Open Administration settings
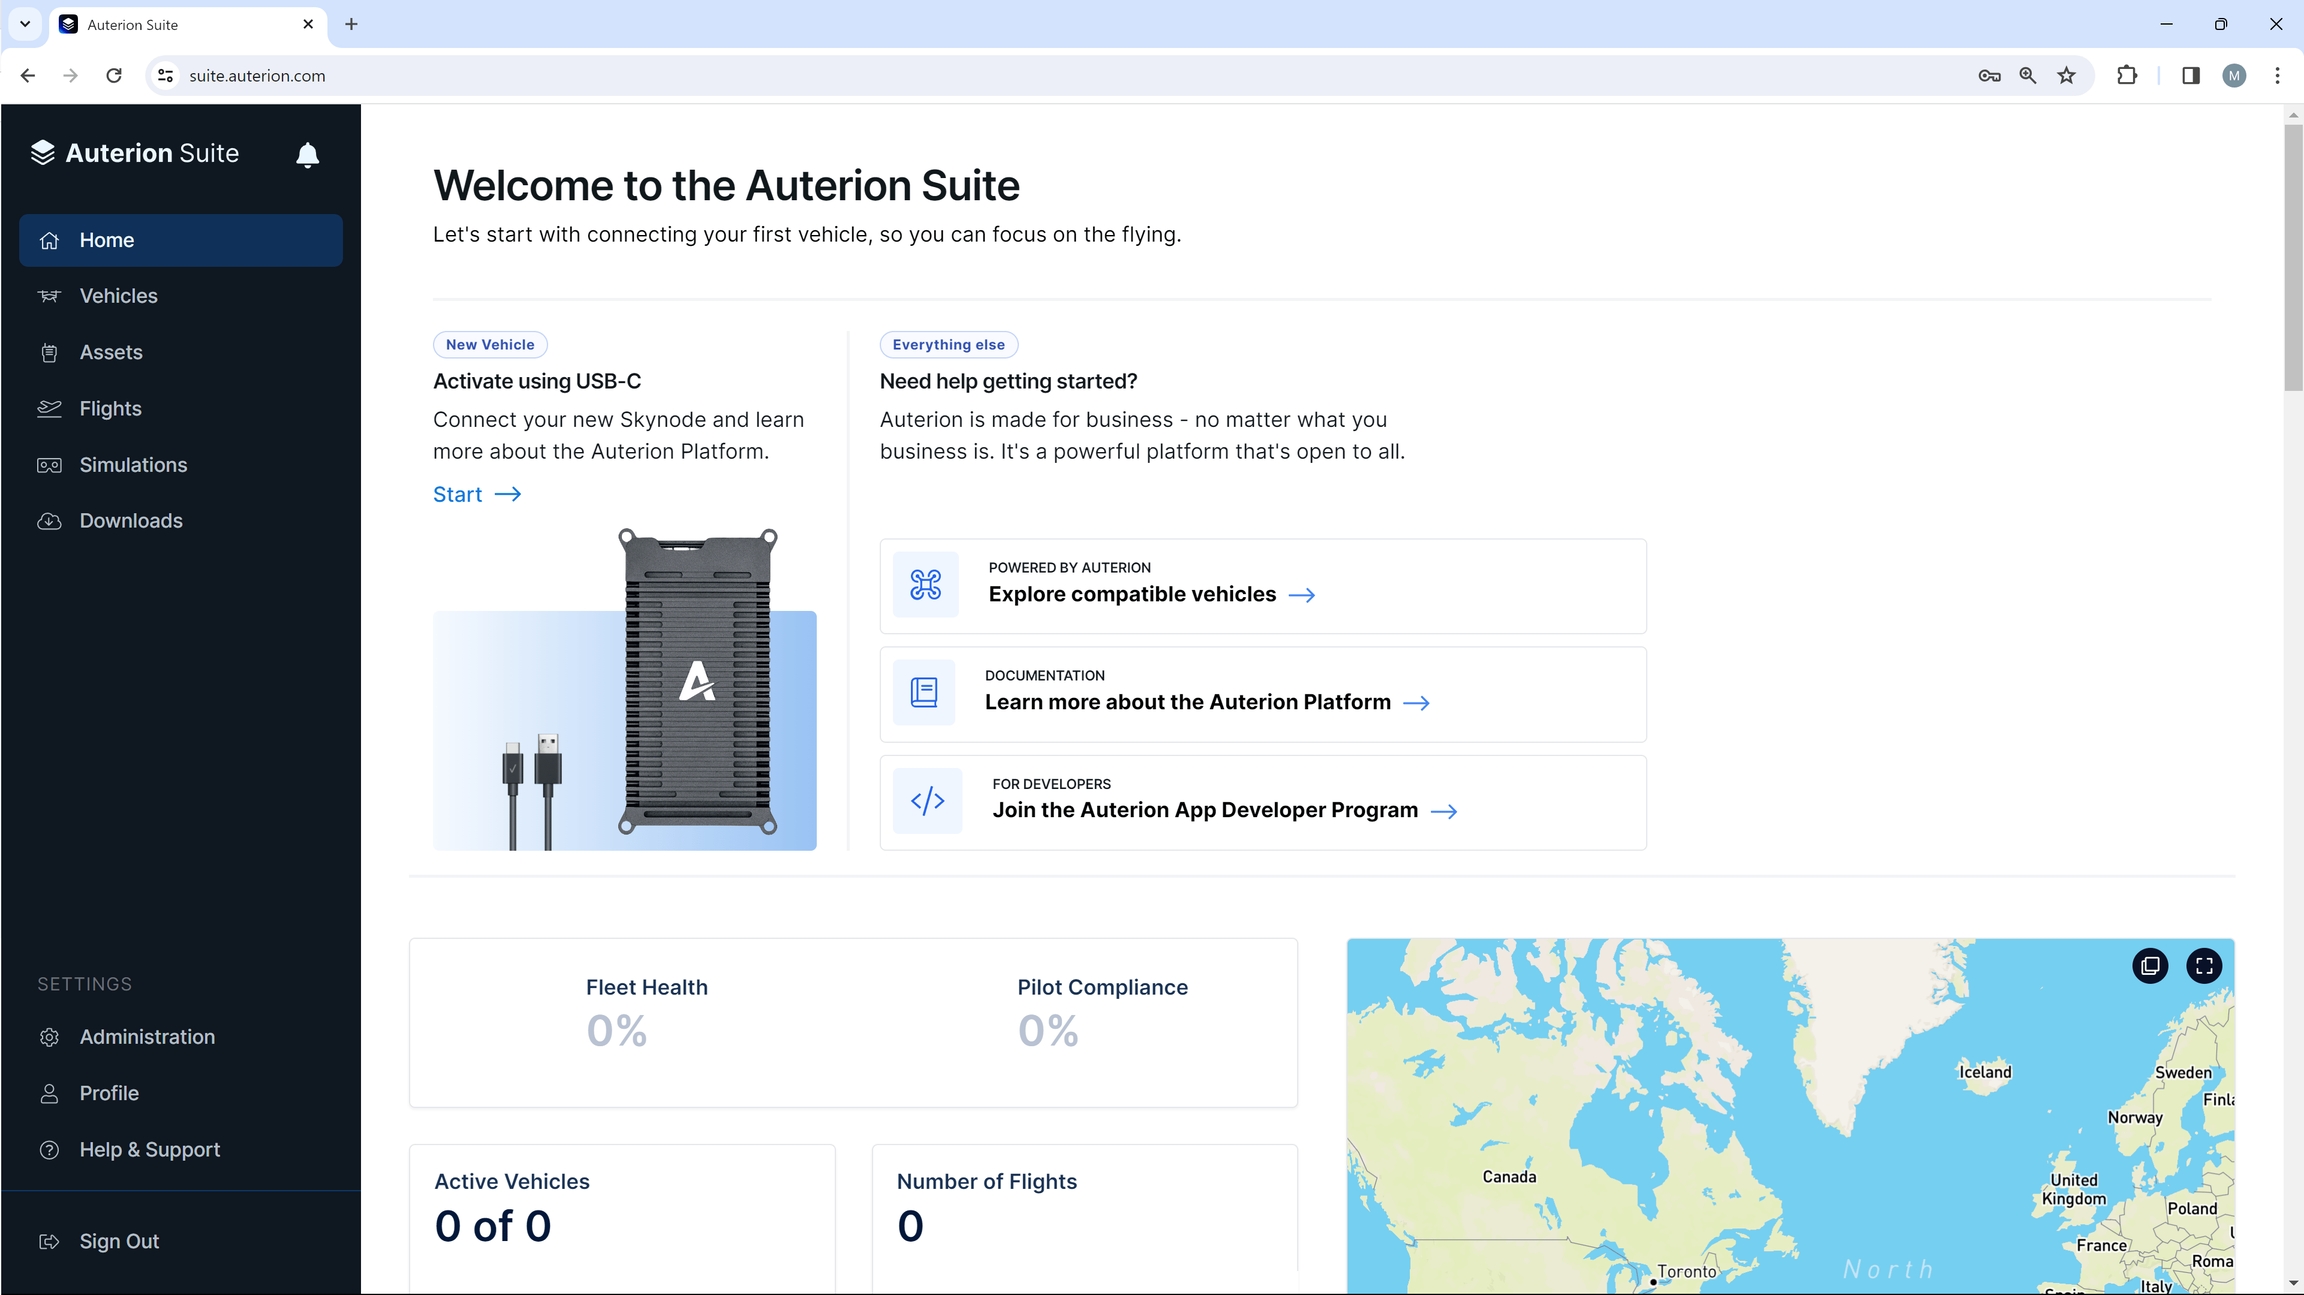Image resolution: width=2304 pixels, height=1295 pixels. 147,1037
